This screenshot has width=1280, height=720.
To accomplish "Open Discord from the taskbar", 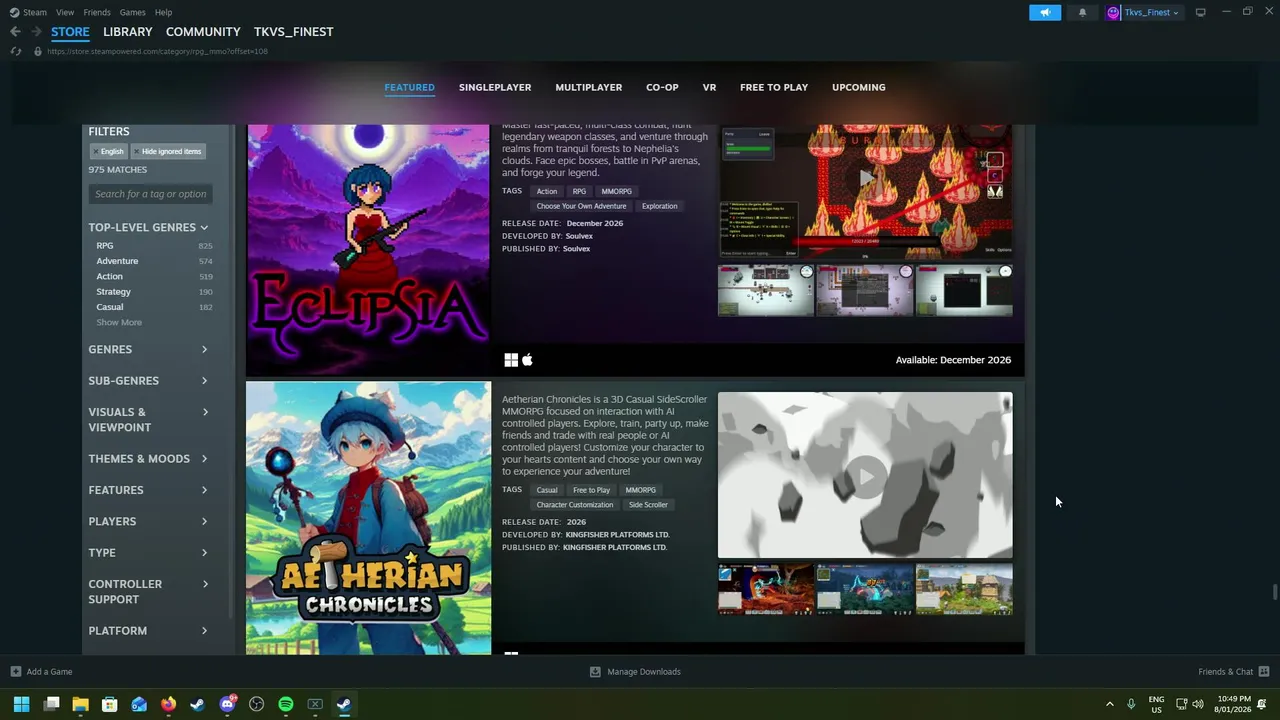I will click(227, 704).
